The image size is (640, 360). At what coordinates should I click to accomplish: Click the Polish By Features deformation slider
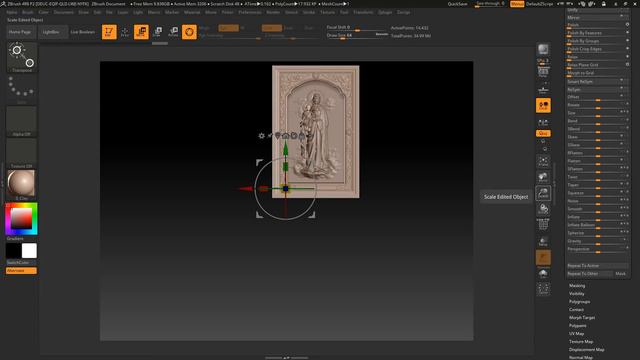click(x=597, y=33)
